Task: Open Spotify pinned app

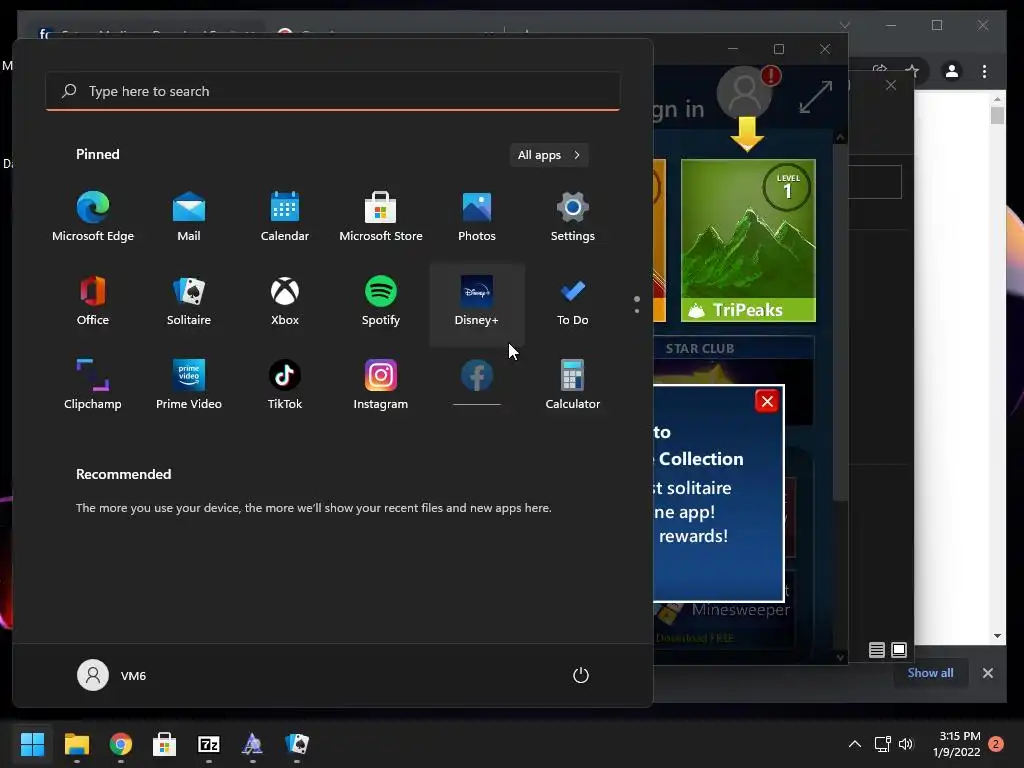Action: (381, 301)
